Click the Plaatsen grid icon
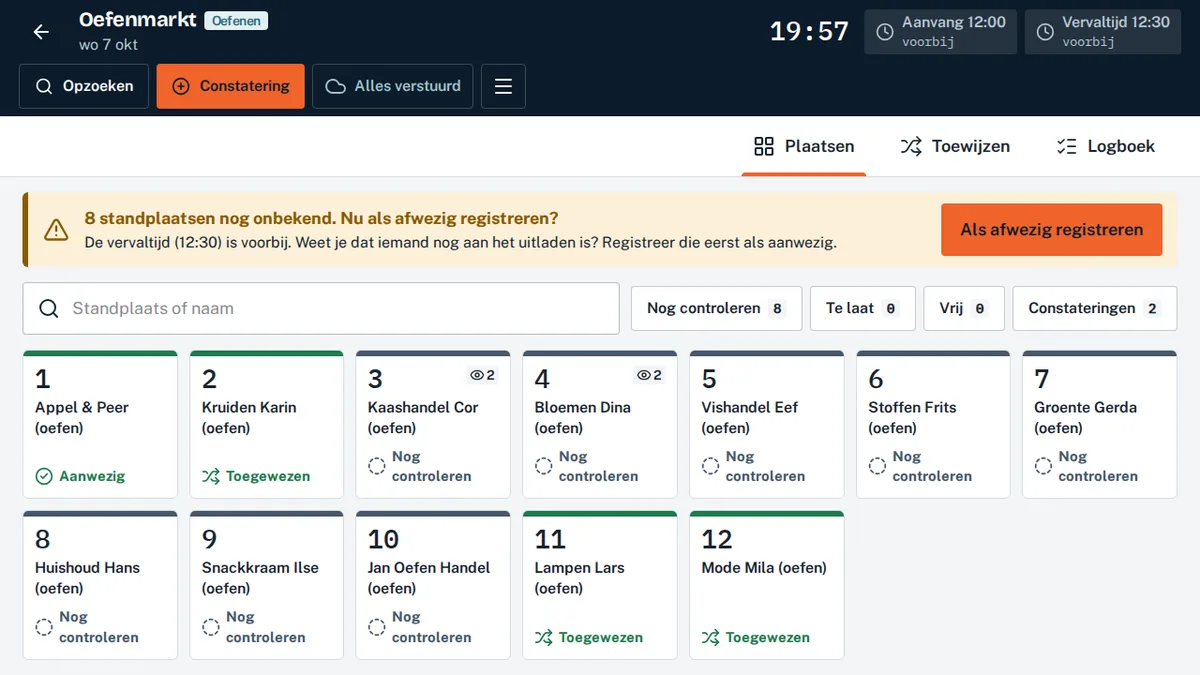The width and height of the screenshot is (1200, 675). pos(764,147)
